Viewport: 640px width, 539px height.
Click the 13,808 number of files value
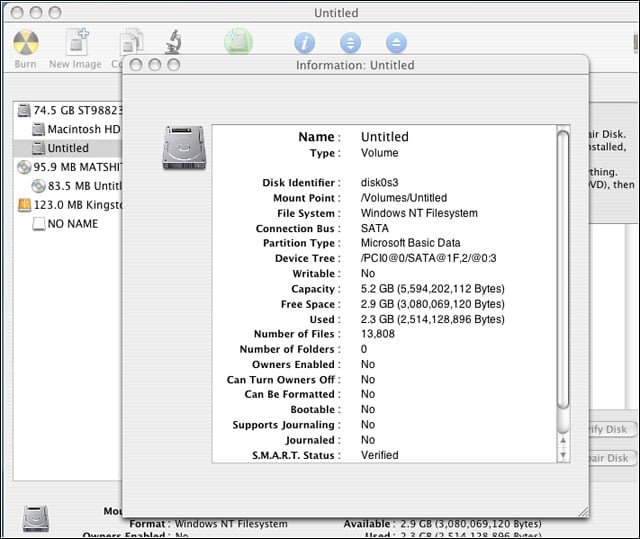pyautogui.click(x=378, y=334)
